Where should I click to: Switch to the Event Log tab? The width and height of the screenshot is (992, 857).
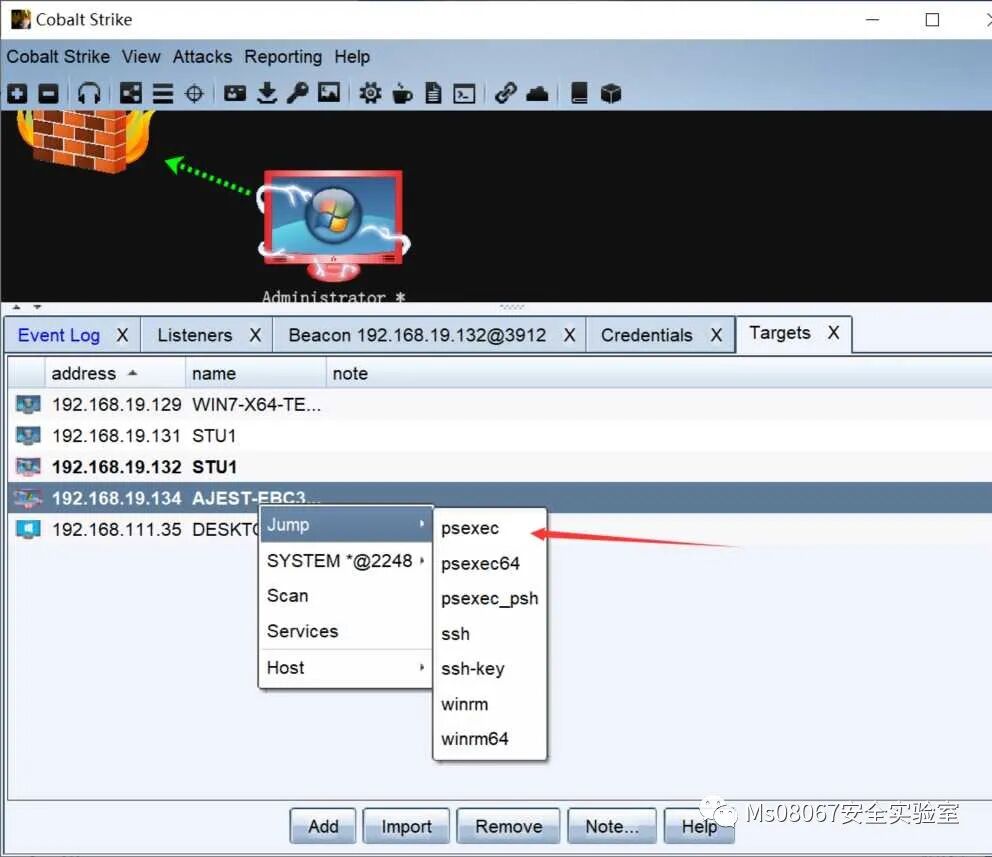59,335
